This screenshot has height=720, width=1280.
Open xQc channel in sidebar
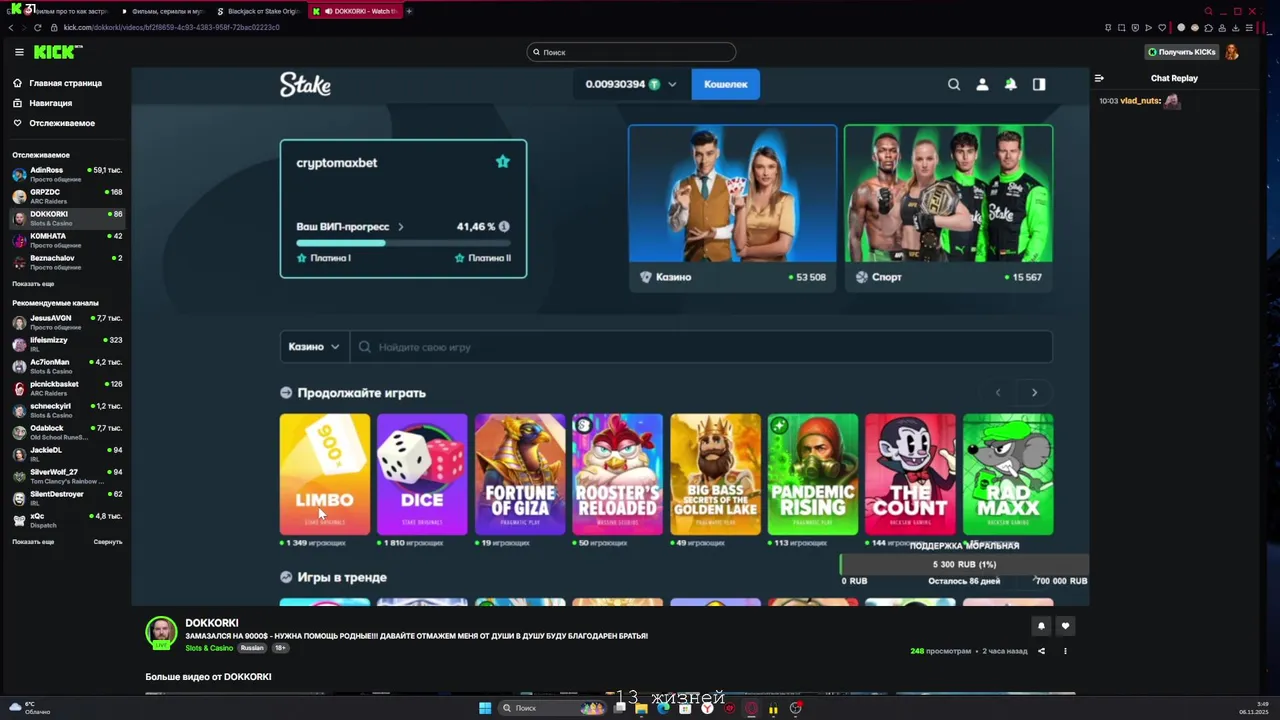66,520
